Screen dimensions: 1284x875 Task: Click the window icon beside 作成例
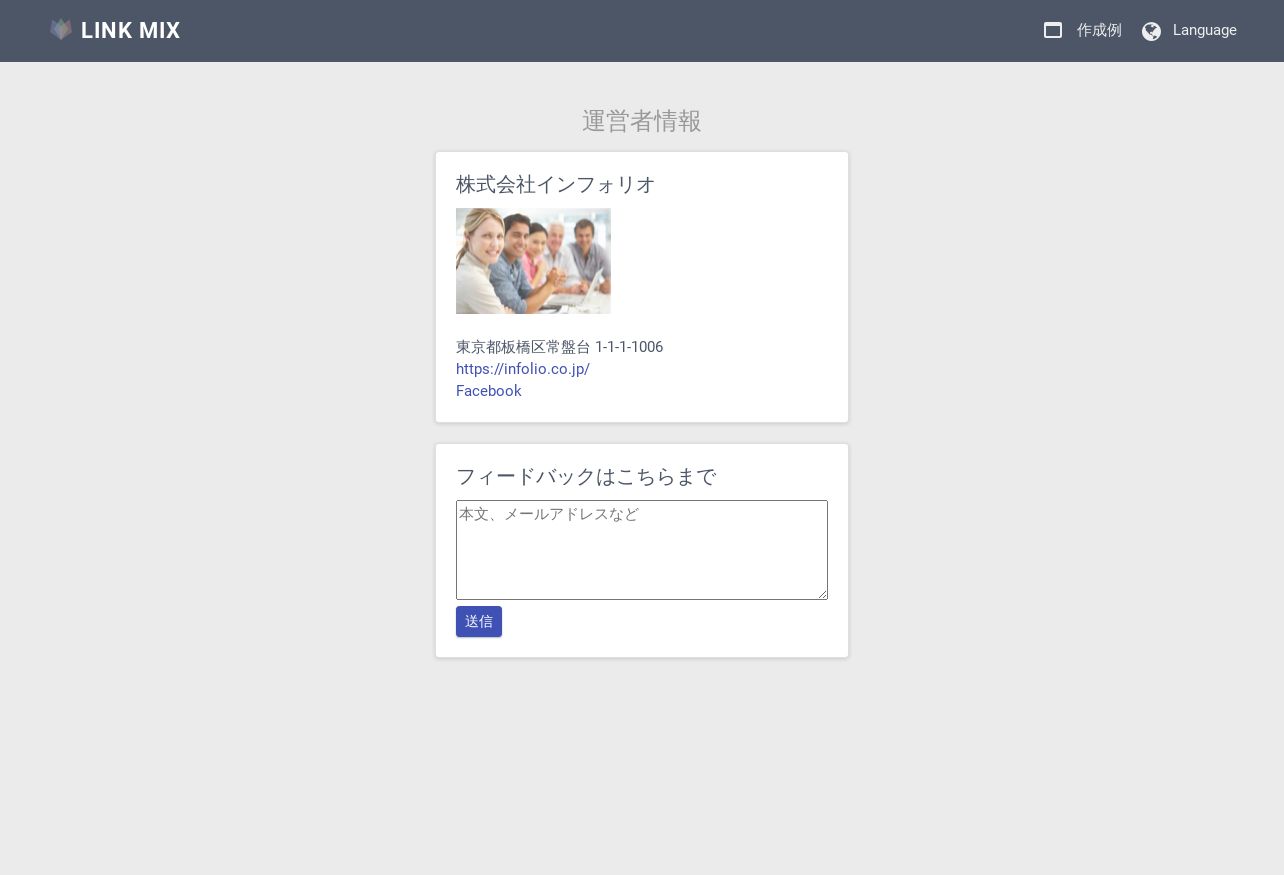coord(1053,30)
